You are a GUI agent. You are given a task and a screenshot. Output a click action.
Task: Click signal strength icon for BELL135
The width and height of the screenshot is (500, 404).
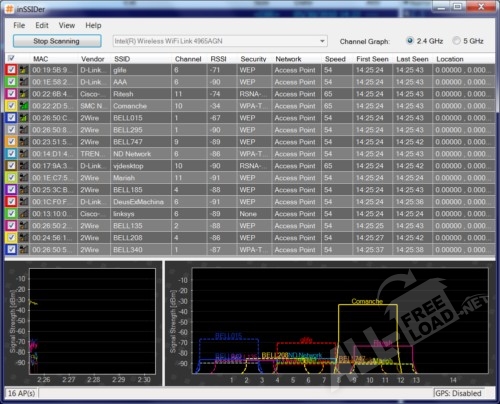click(x=24, y=226)
